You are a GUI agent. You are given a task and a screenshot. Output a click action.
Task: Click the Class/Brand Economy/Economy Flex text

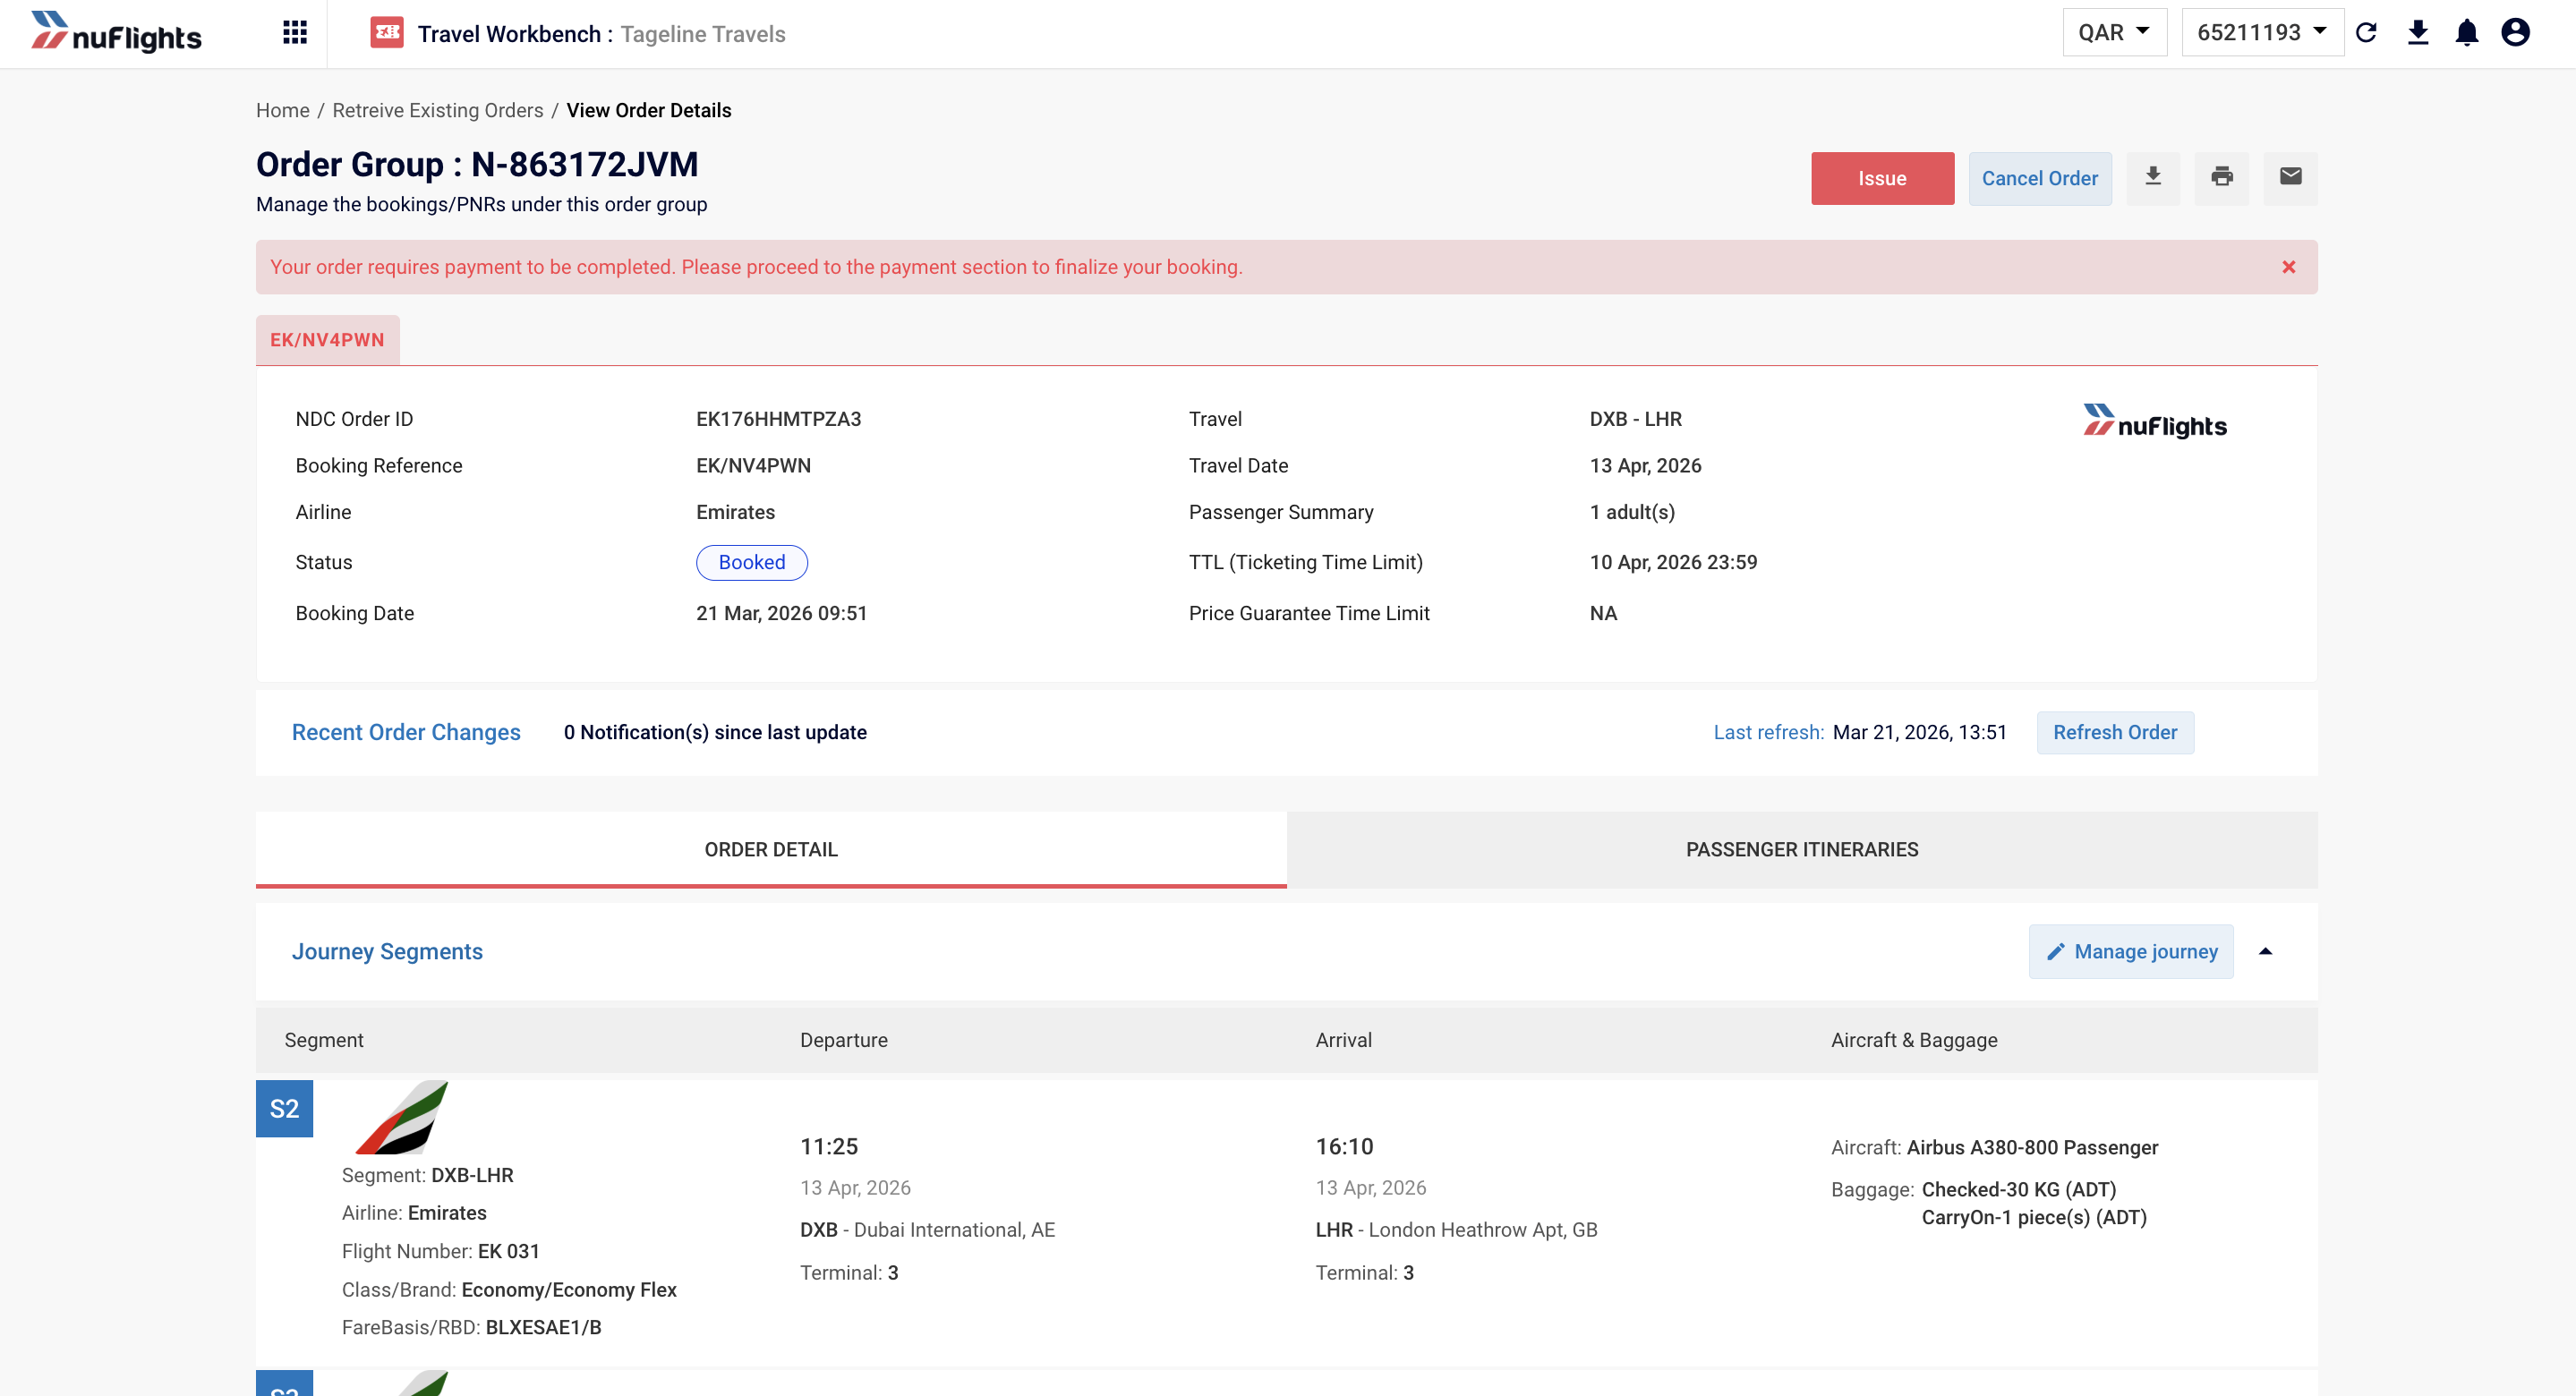click(x=509, y=1290)
